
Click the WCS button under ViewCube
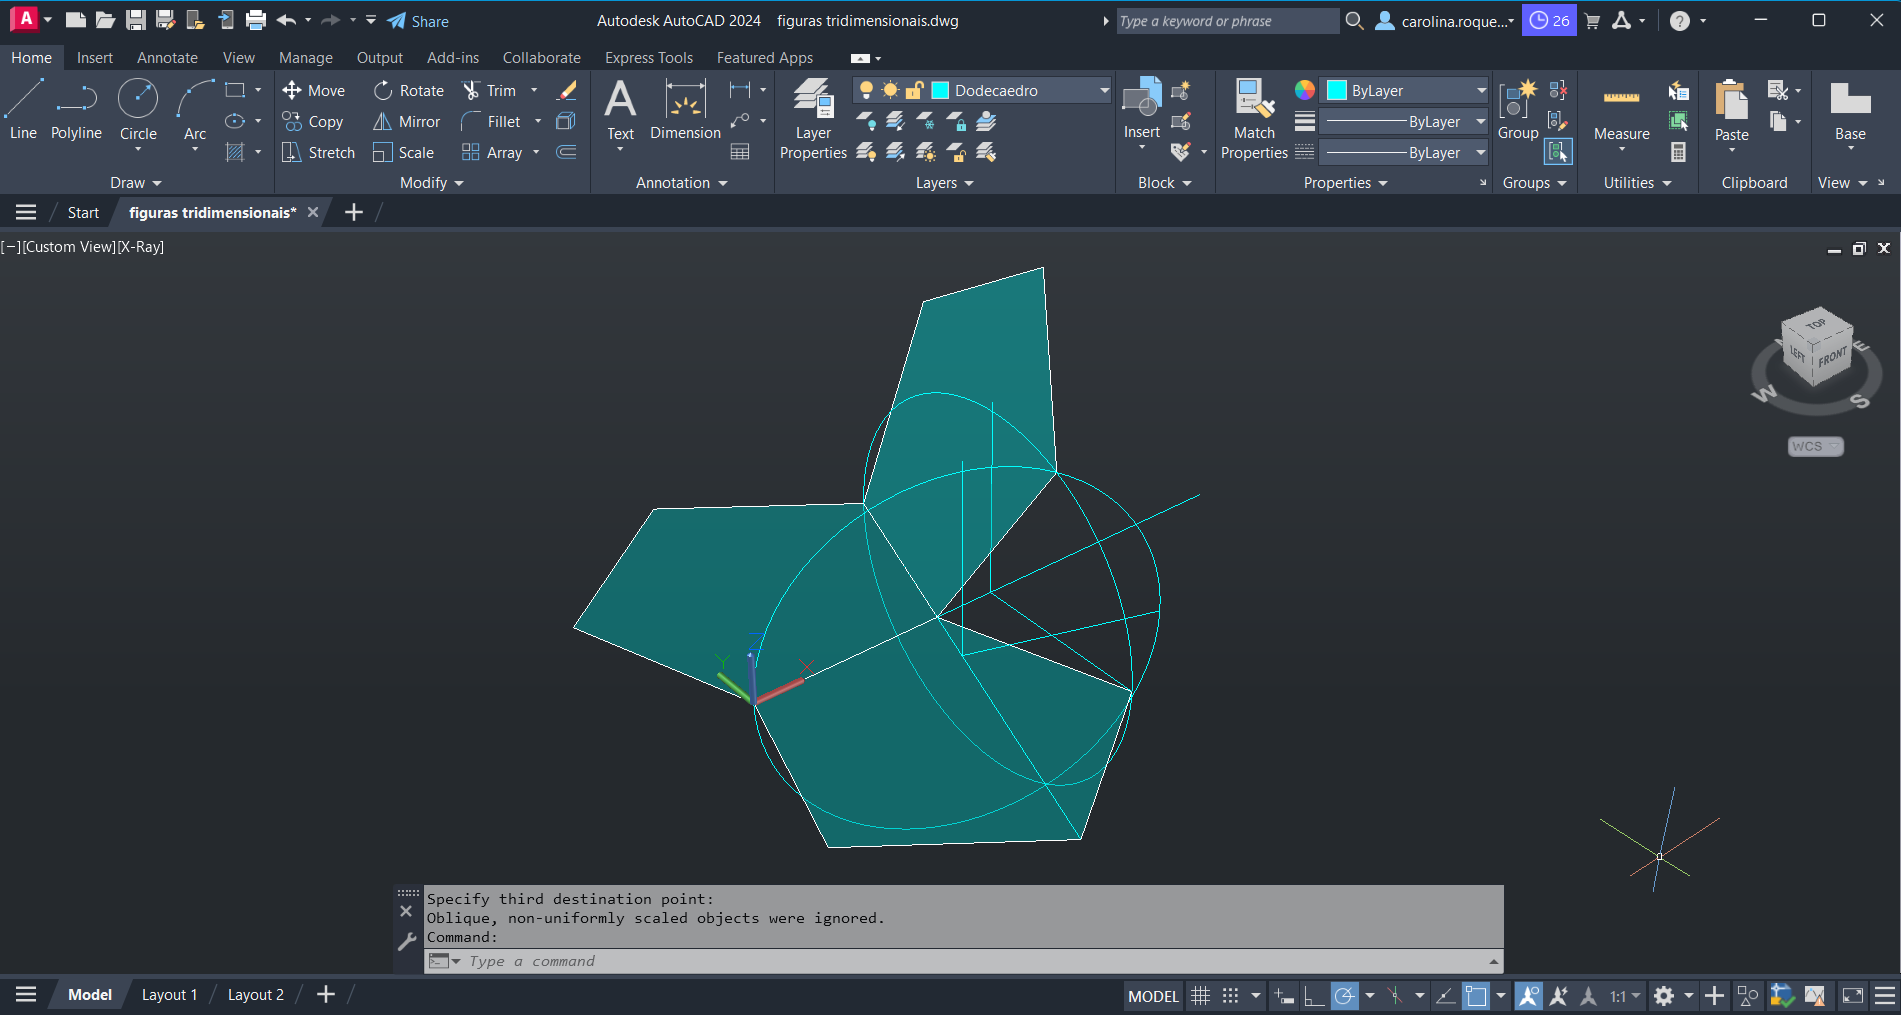pyautogui.click(x=1814, y=447)
